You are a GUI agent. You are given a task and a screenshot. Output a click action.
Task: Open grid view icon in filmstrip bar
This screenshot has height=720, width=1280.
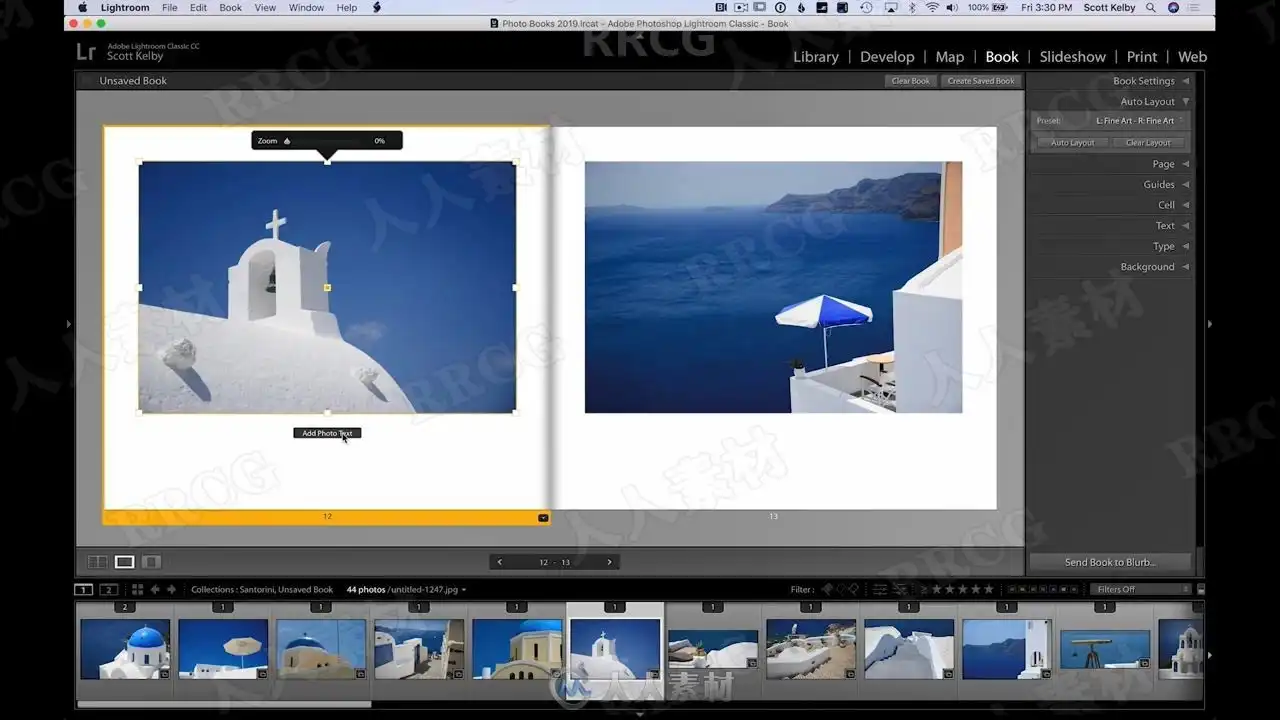[138, 590]
